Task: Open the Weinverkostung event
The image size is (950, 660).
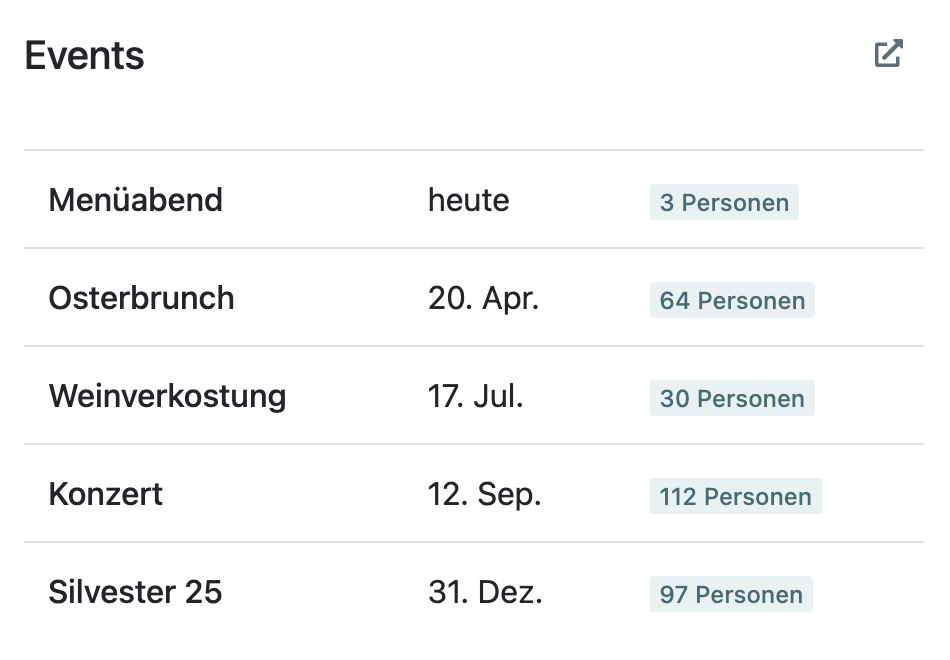Action: 167,396
